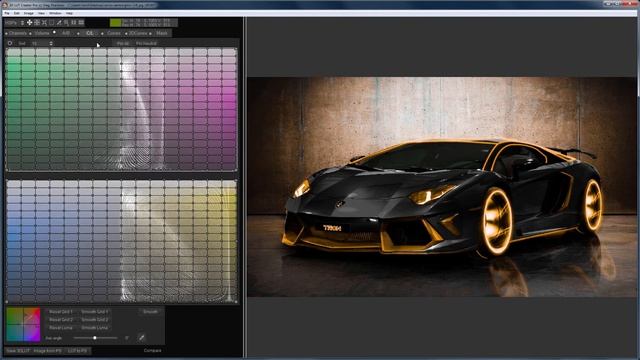Toggle the dot before 2DCurves tab
Image resolution: width=640 pixels, height=360 pixels.
[126, 33]
